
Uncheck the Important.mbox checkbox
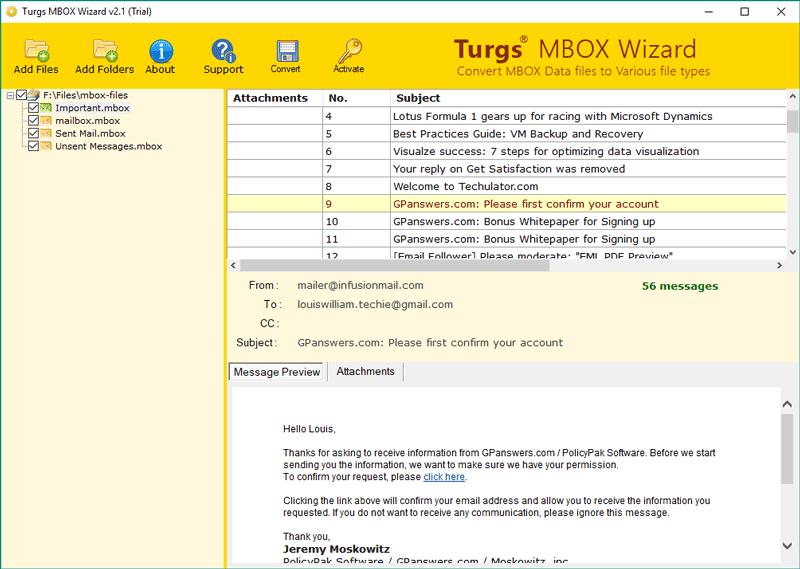33,108
